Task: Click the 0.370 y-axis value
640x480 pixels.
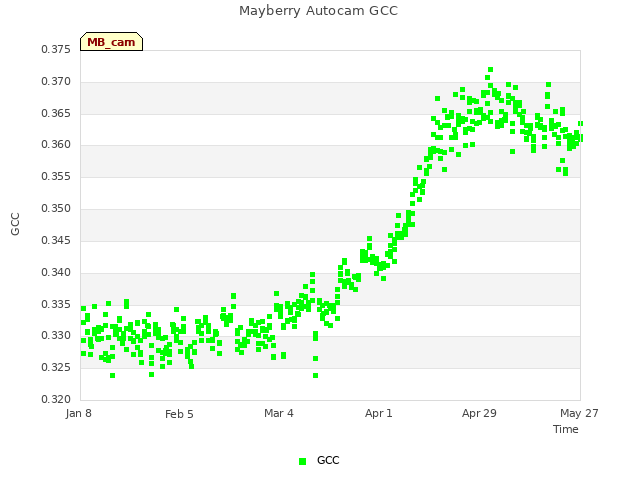Action: 56,82
